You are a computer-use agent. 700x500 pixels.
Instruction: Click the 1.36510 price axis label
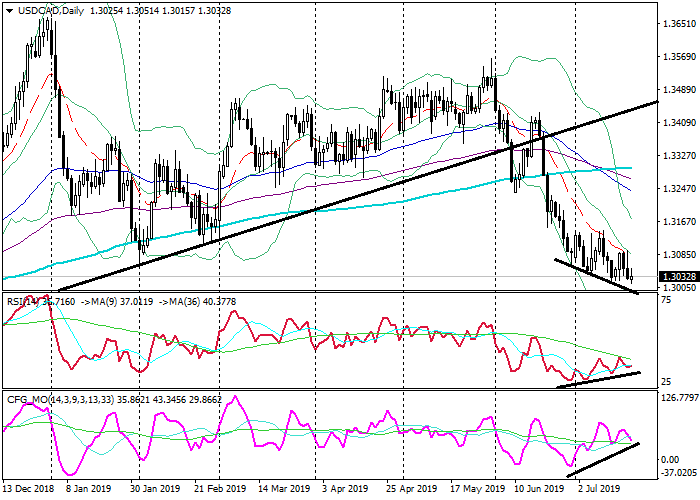point(679,23)
